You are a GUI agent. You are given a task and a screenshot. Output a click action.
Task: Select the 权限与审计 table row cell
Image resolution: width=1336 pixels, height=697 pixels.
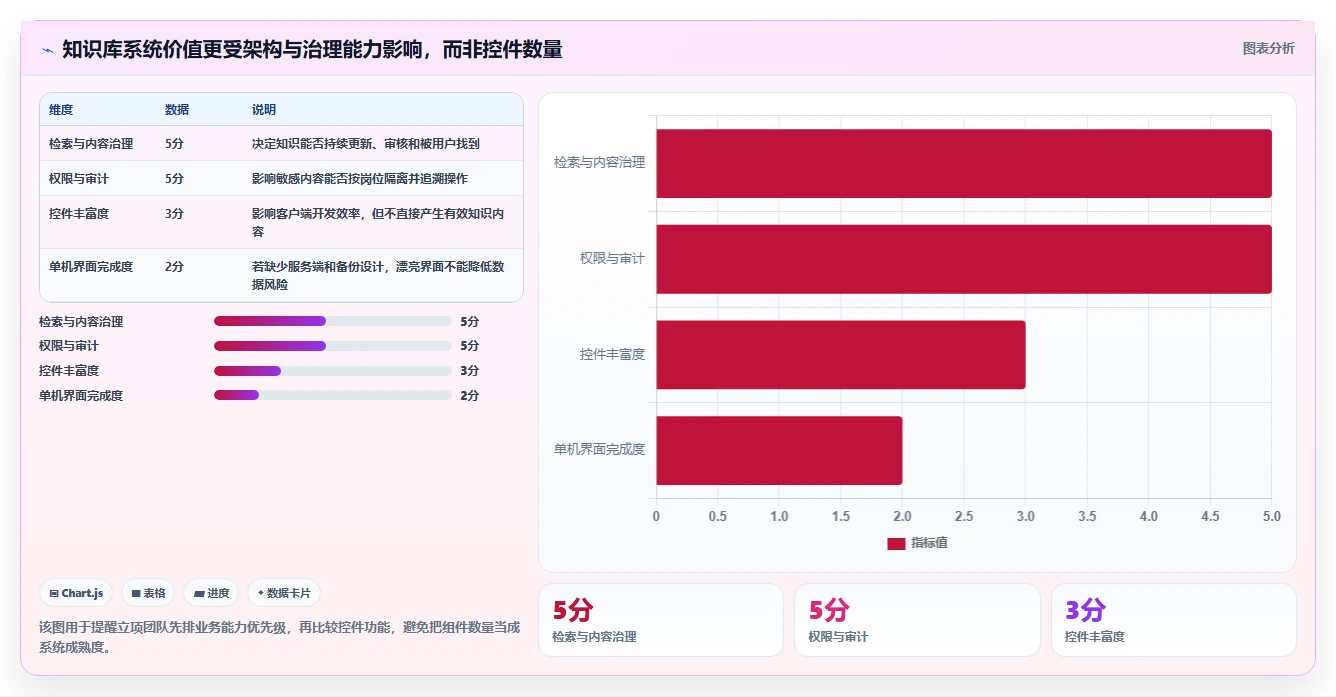(x=79, y=179)
